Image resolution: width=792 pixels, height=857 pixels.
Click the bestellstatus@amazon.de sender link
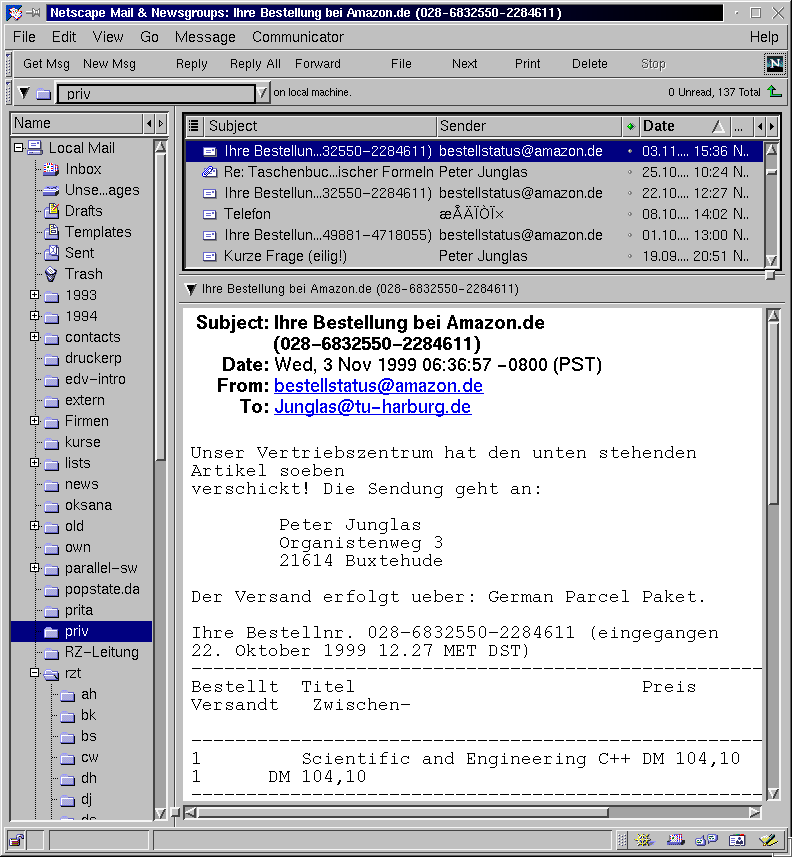click(378, 386)
